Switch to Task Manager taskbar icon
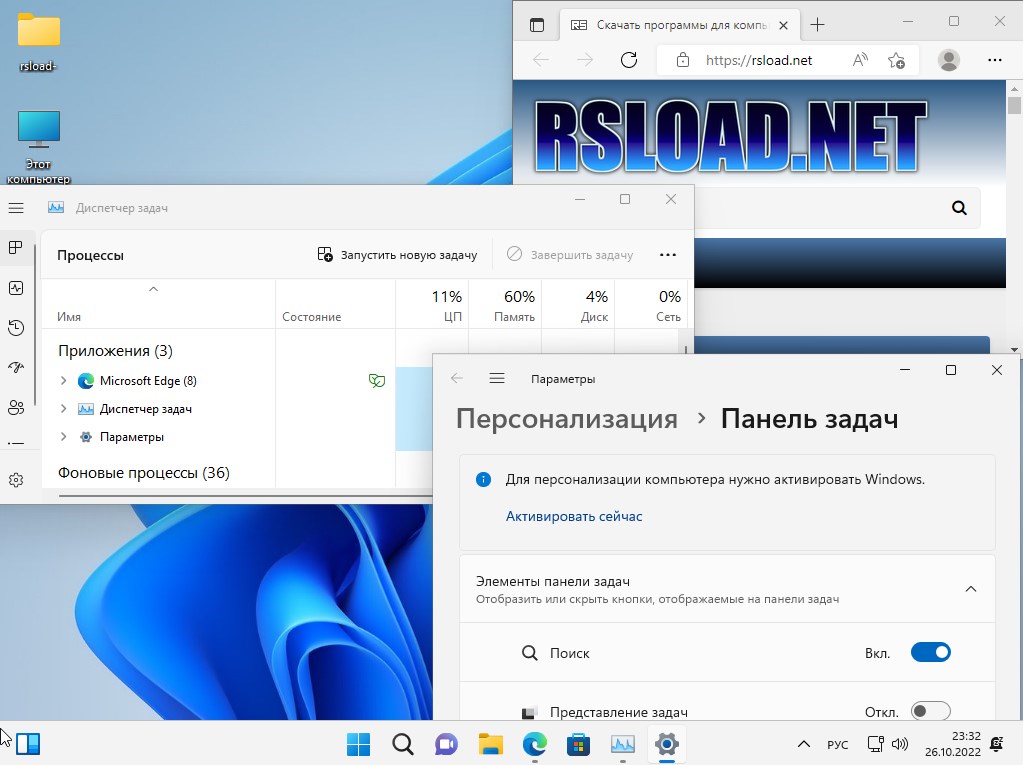 coord(622,743)
